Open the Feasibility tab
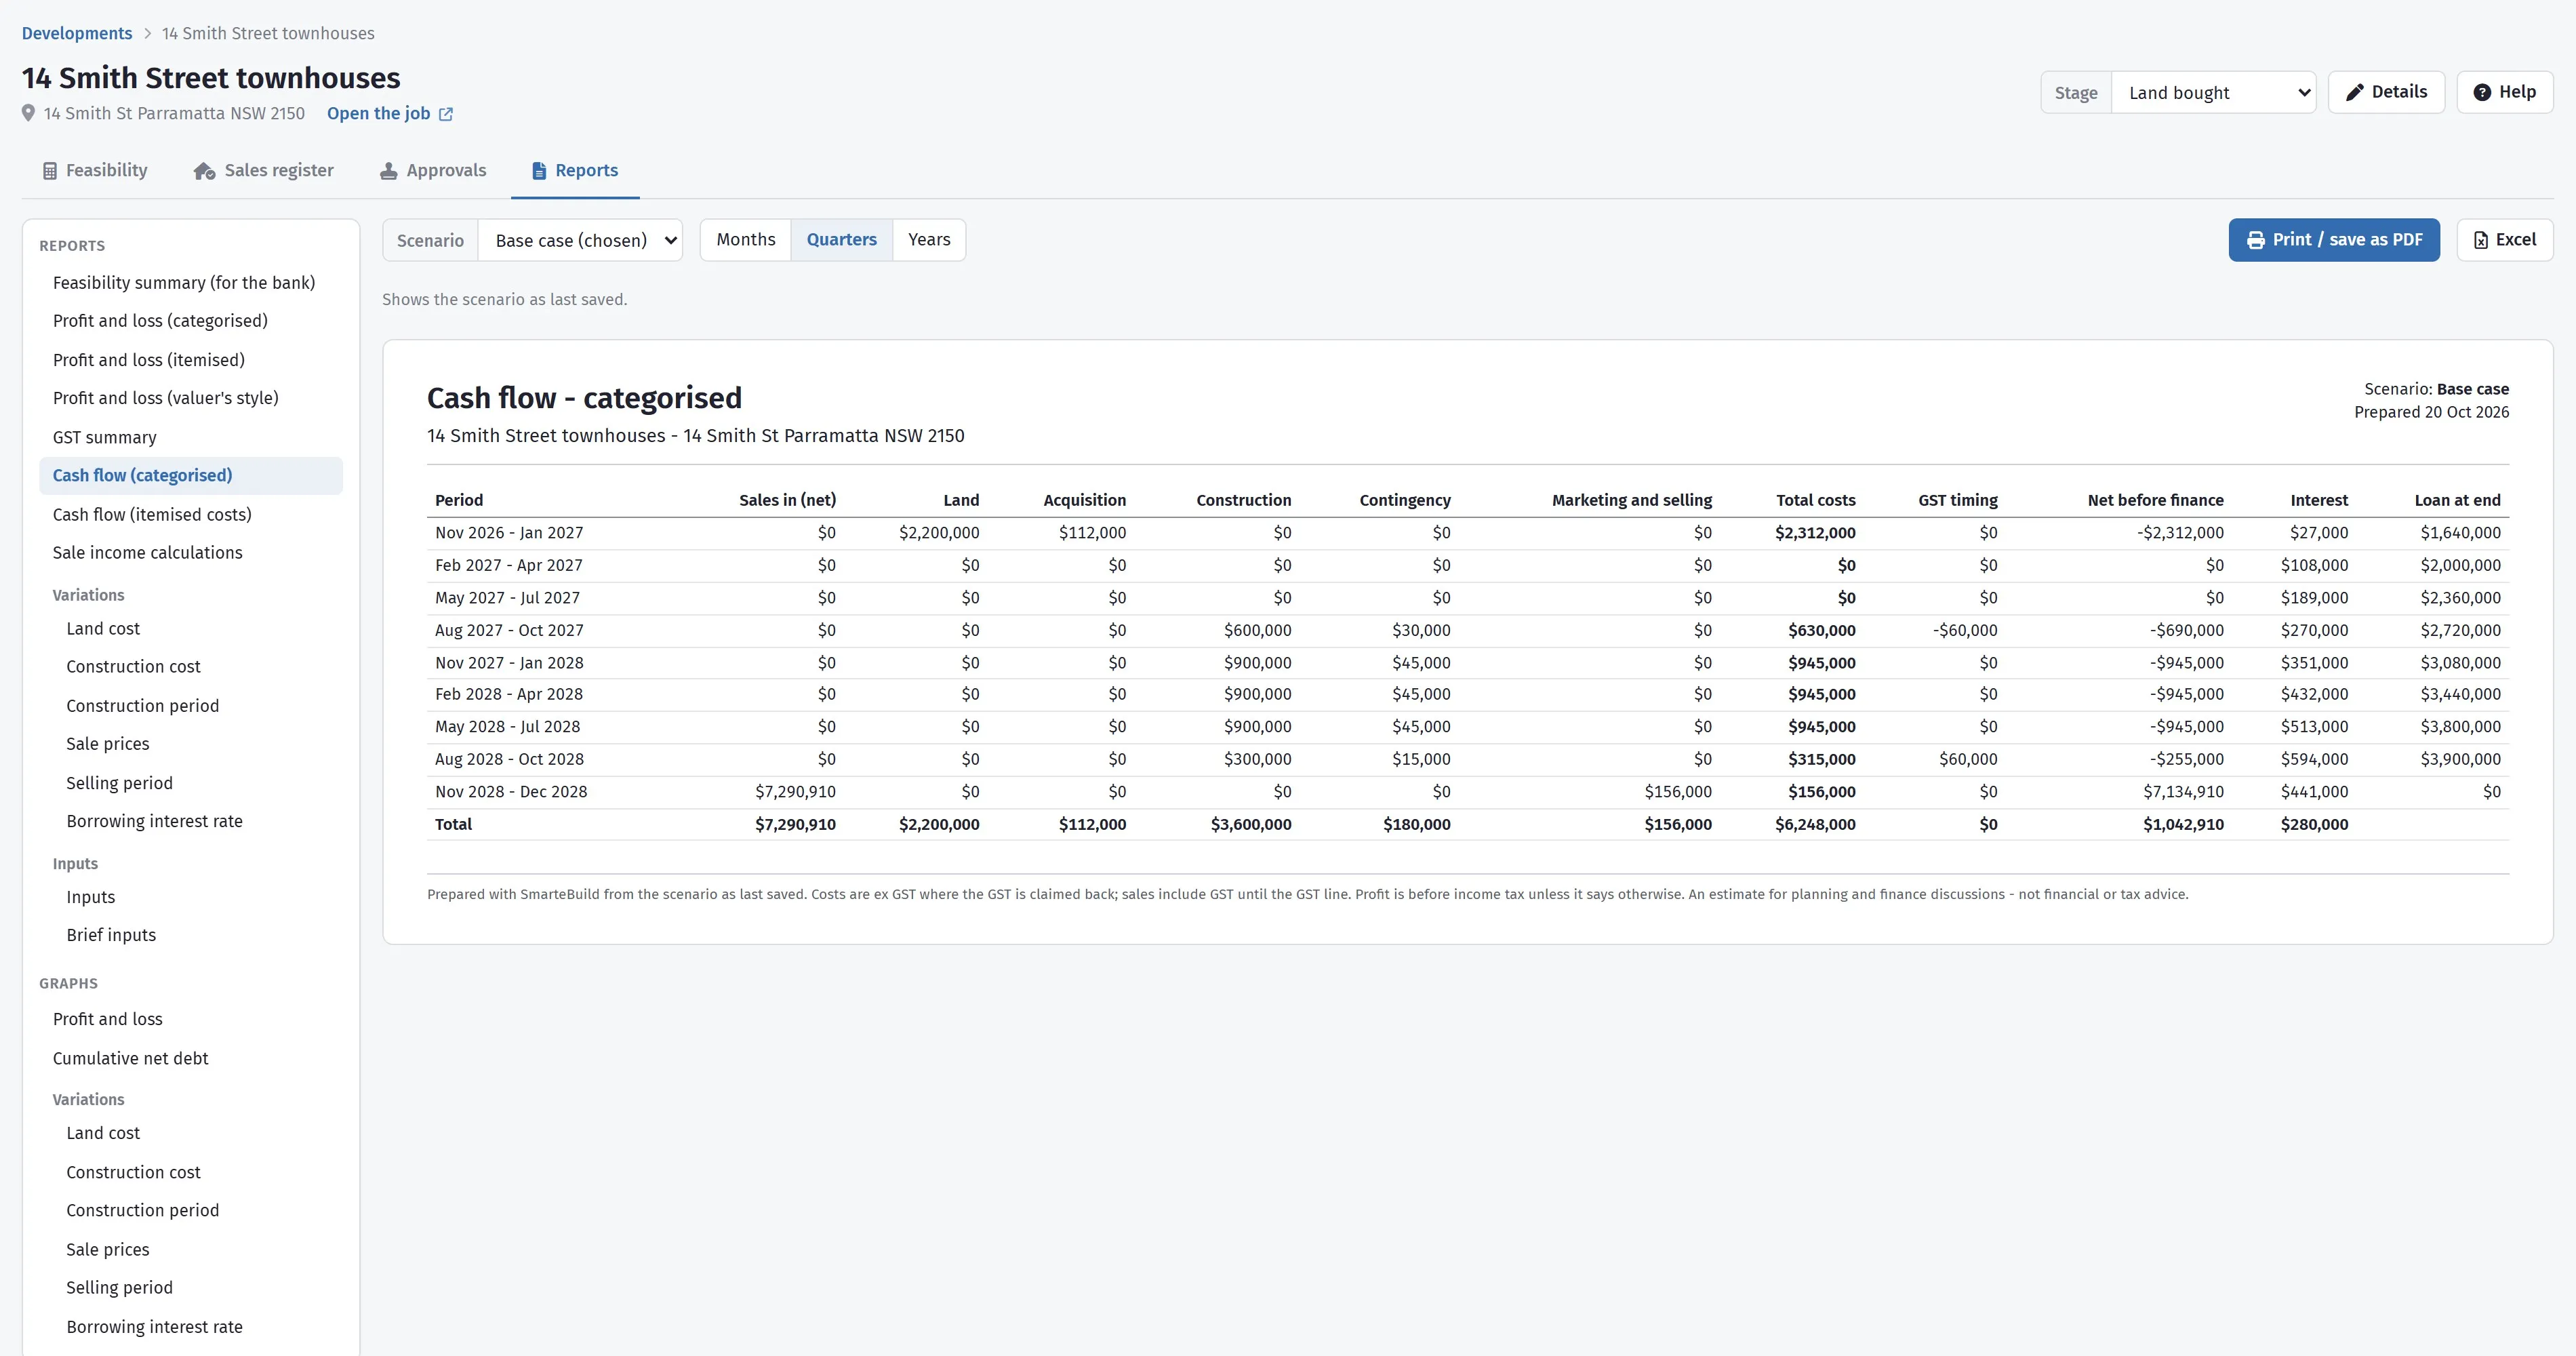This screenshot has width=2576, height=1356. (95, 171)
